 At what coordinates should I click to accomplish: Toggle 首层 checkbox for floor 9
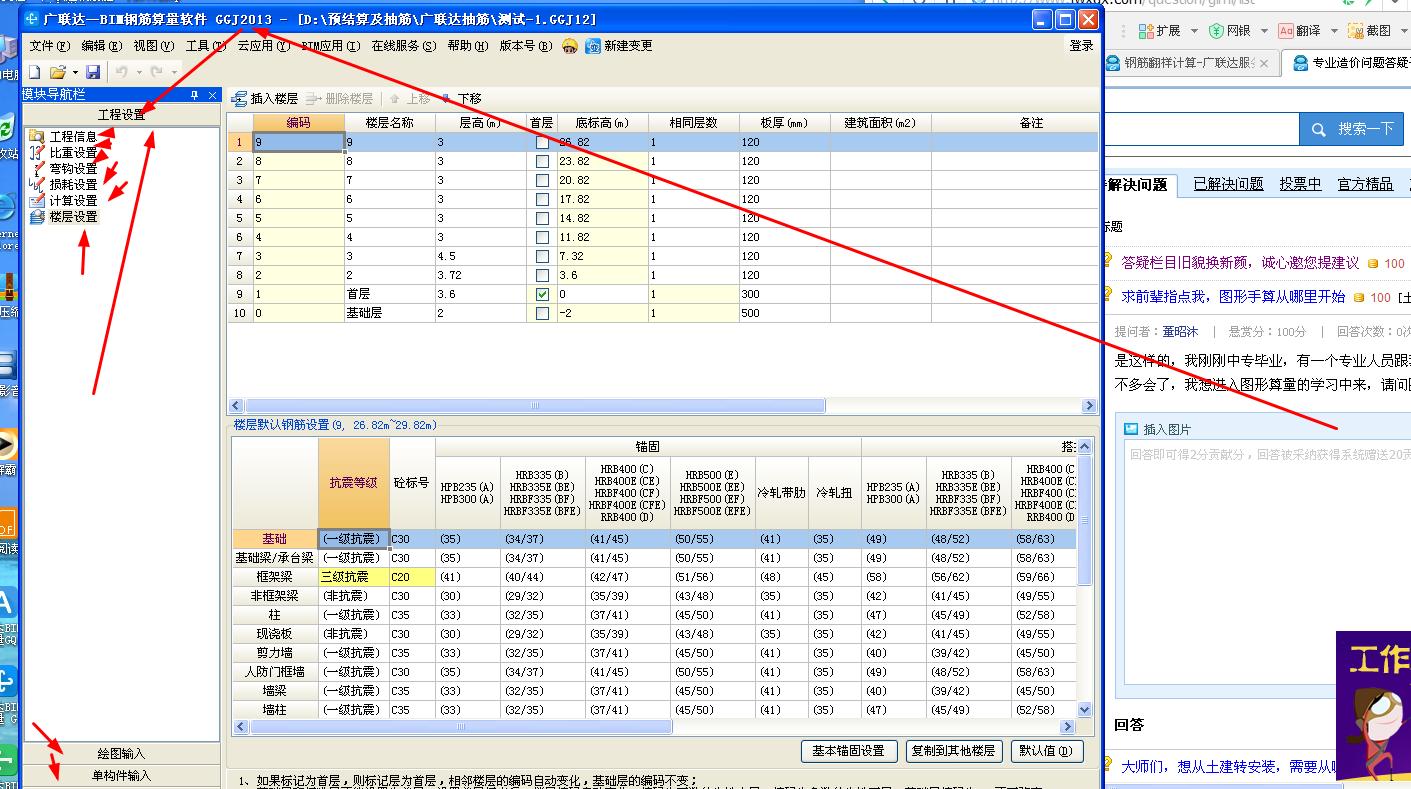coord(542,143)
